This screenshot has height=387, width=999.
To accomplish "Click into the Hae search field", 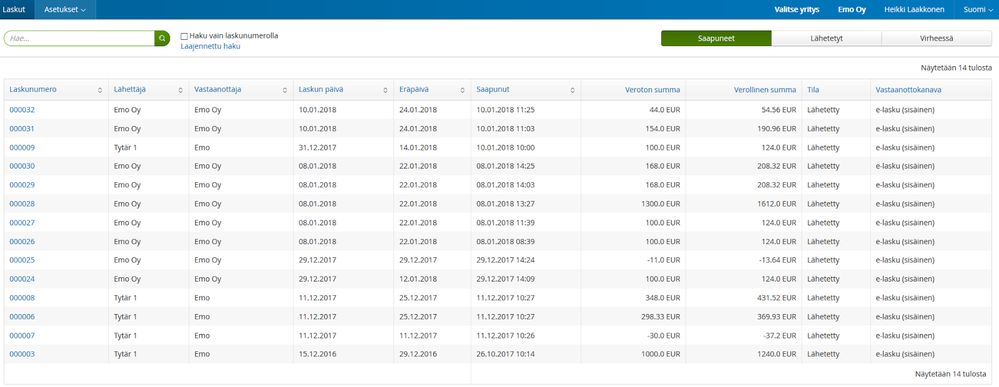I will (x=79, y=38).
